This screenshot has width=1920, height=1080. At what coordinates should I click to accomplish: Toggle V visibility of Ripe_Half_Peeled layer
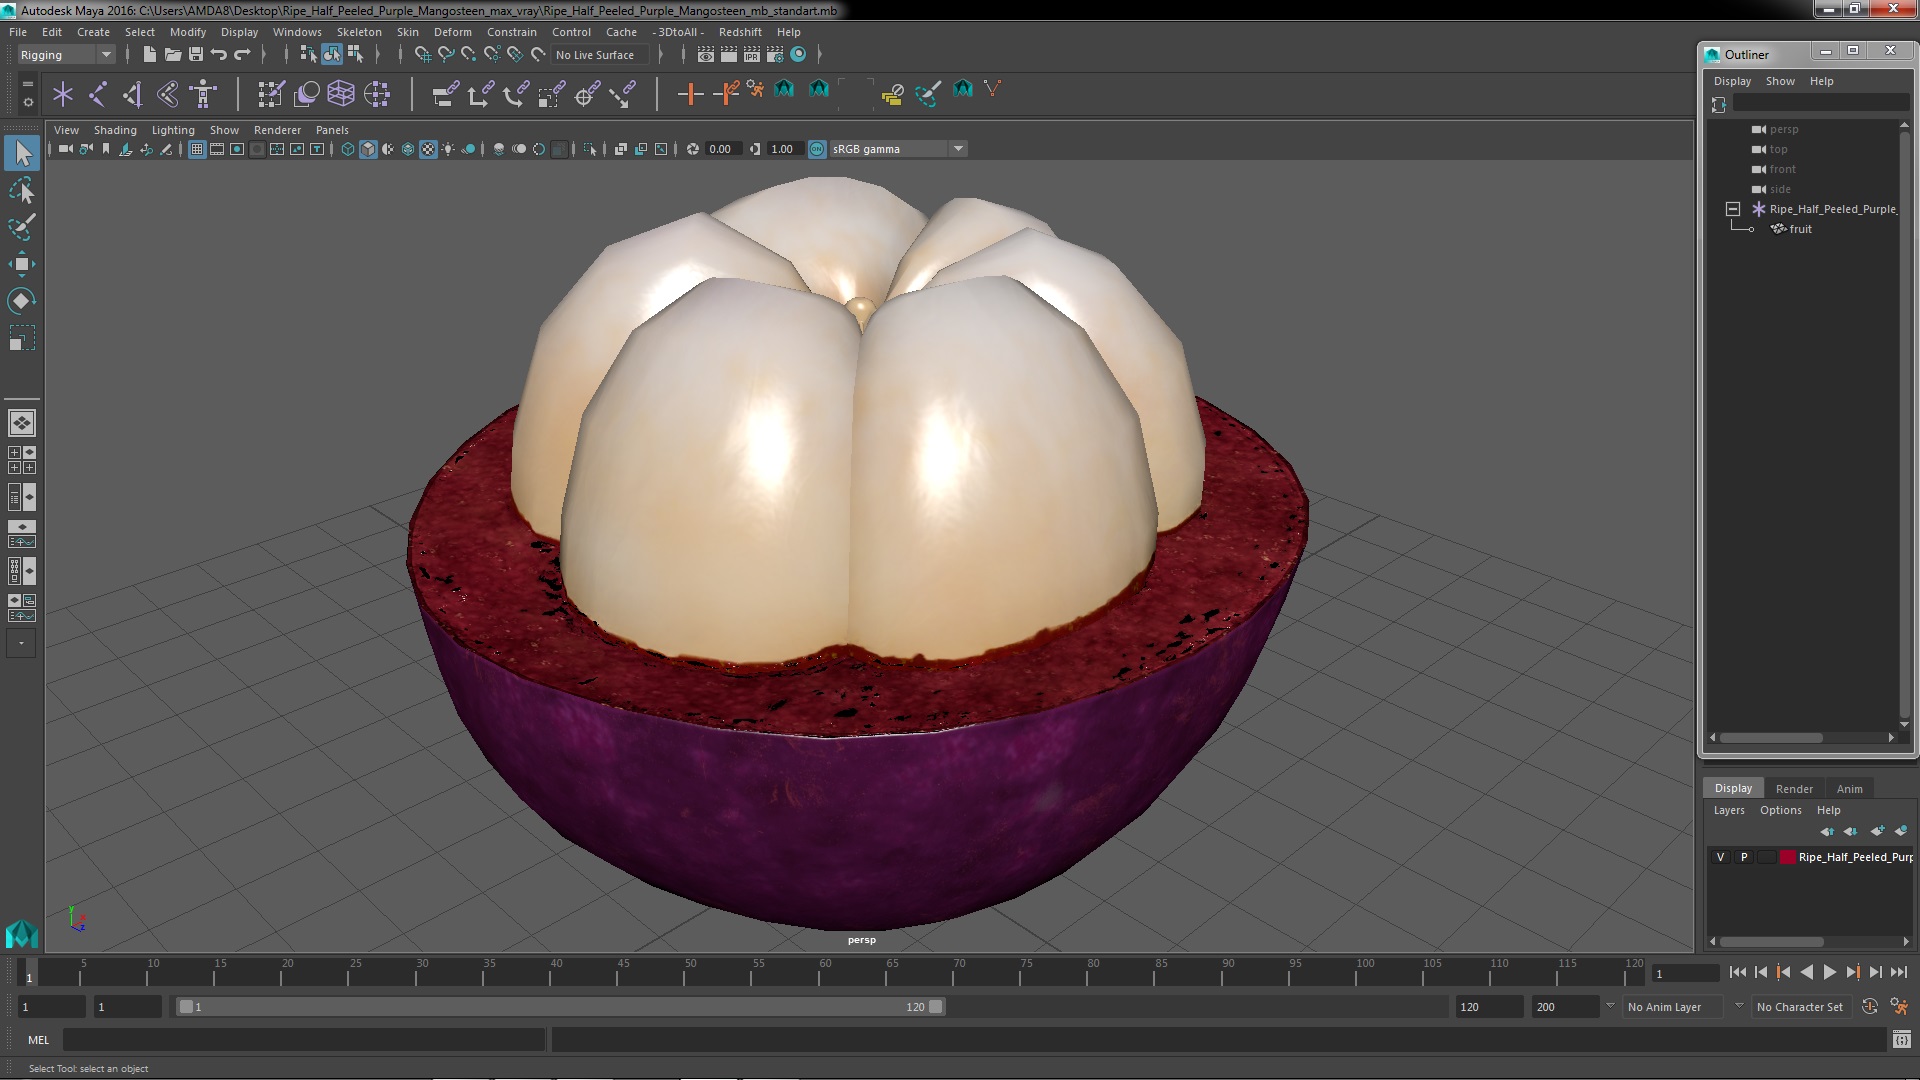point(1720,857)
